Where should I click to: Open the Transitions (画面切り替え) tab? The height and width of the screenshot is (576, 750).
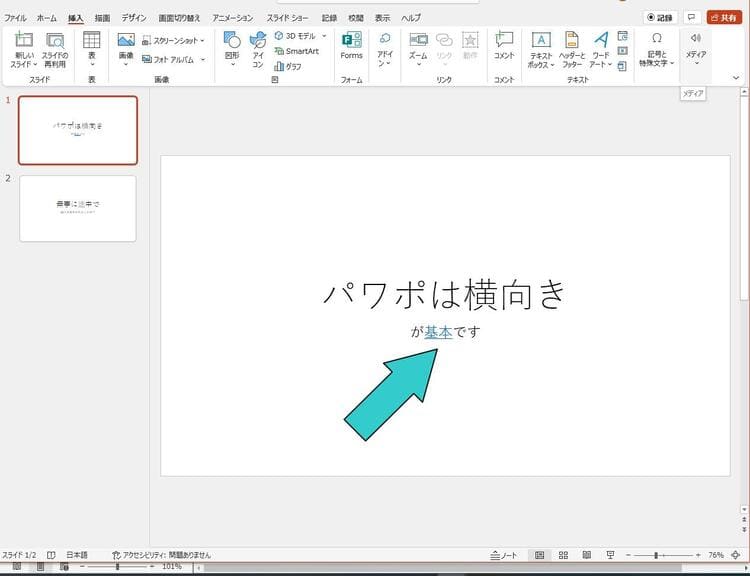179,18
